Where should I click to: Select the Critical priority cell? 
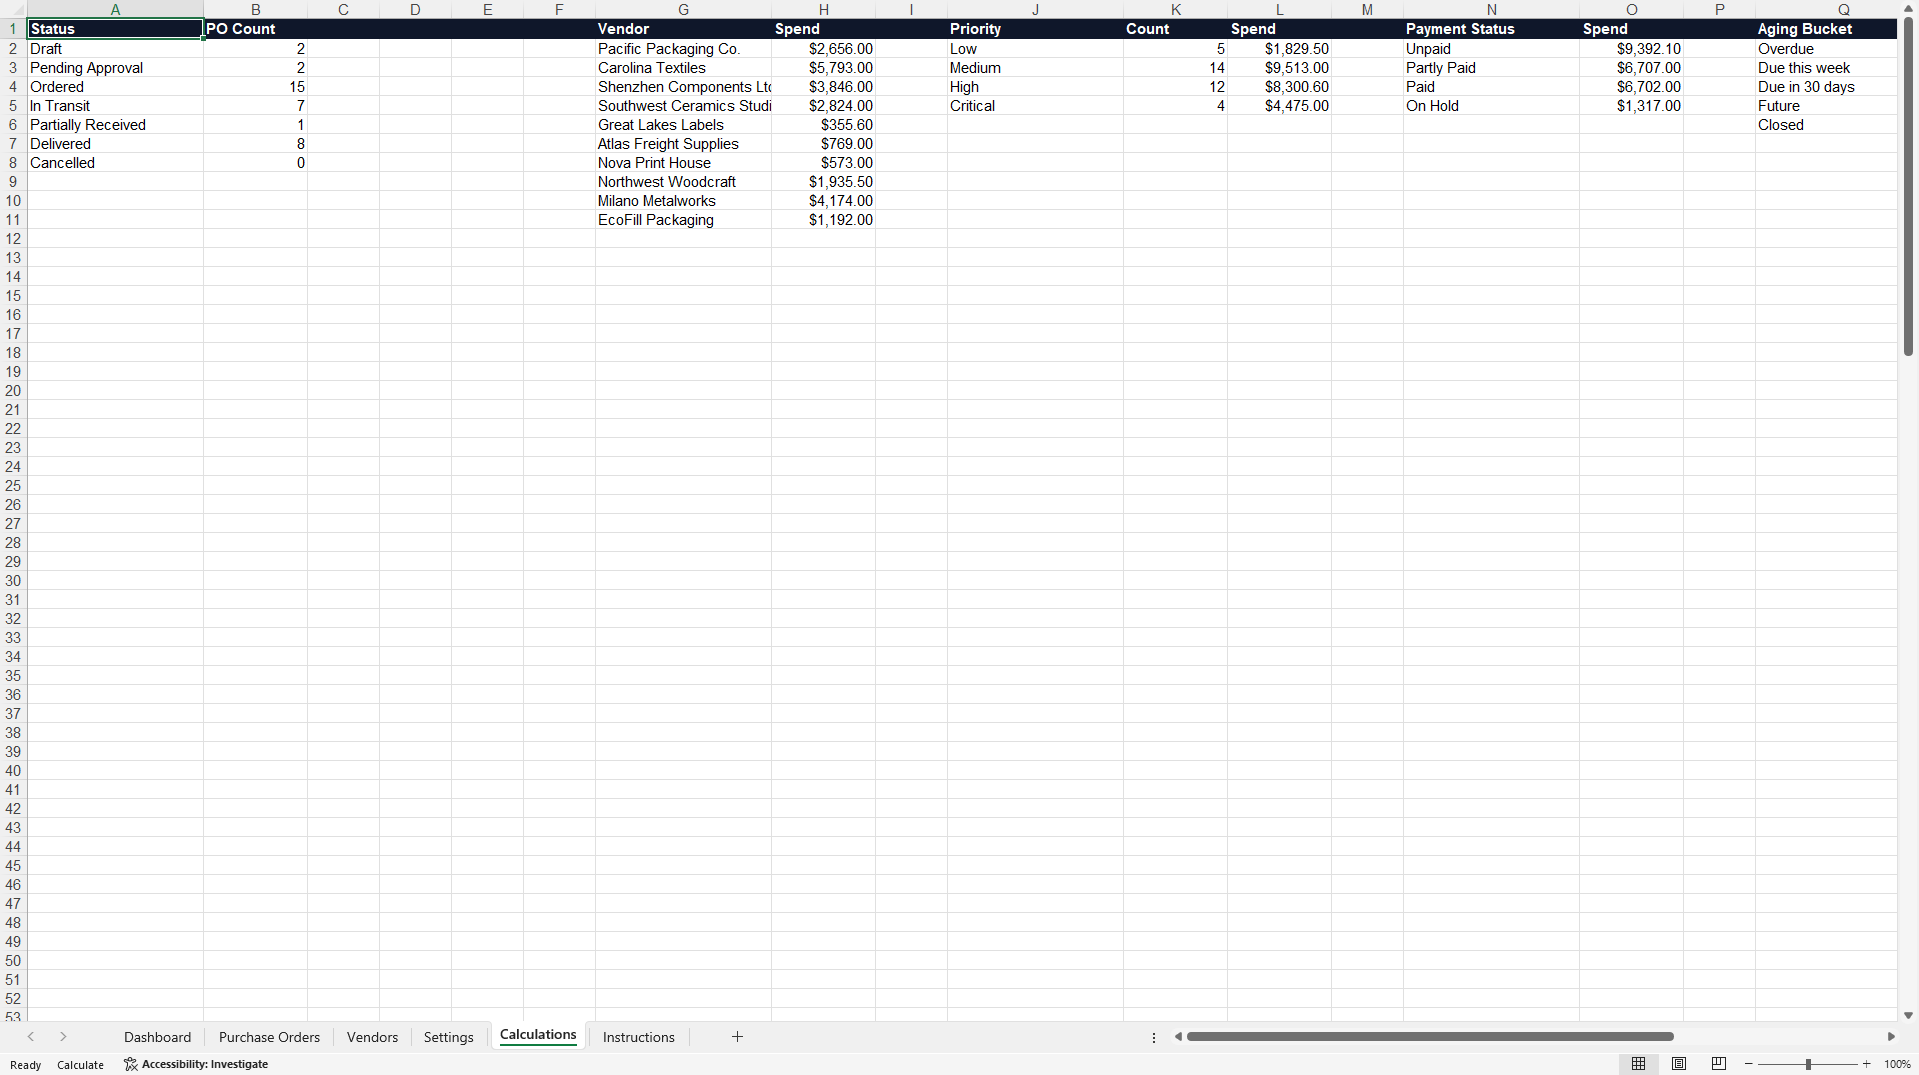pyautogui.click(x=1035, y=106)
